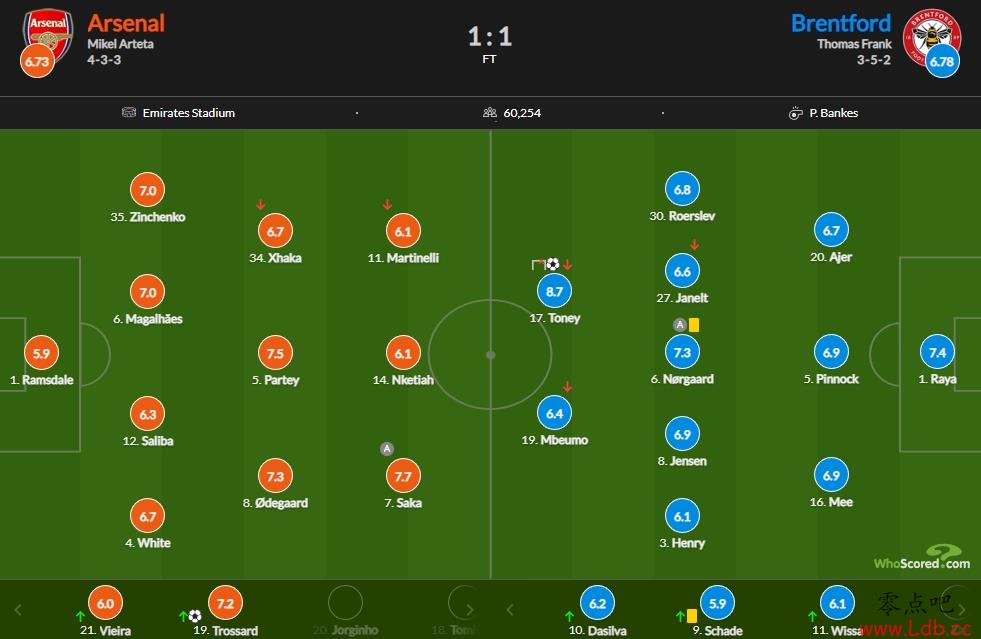Select Toney's 8.7 rating bubble
The width and height of the screenshot is (981, 639).
554,291
